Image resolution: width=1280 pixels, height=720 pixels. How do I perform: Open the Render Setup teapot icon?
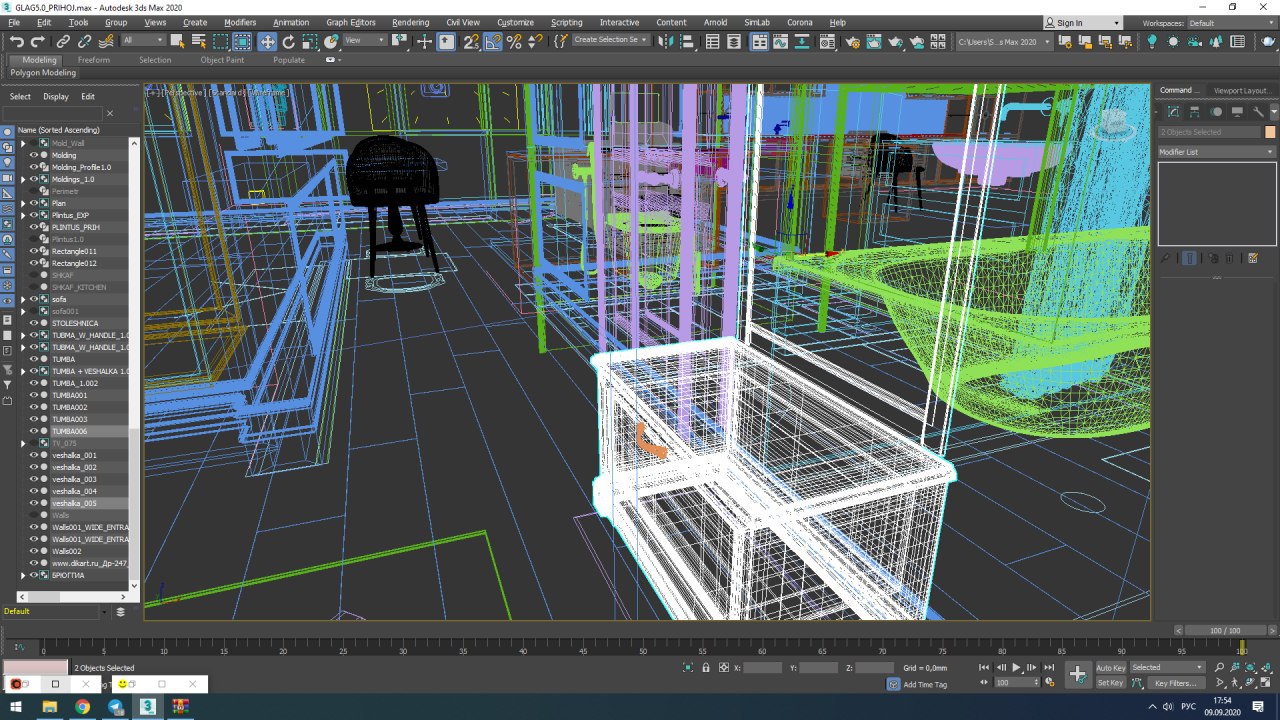pos(853,41)
